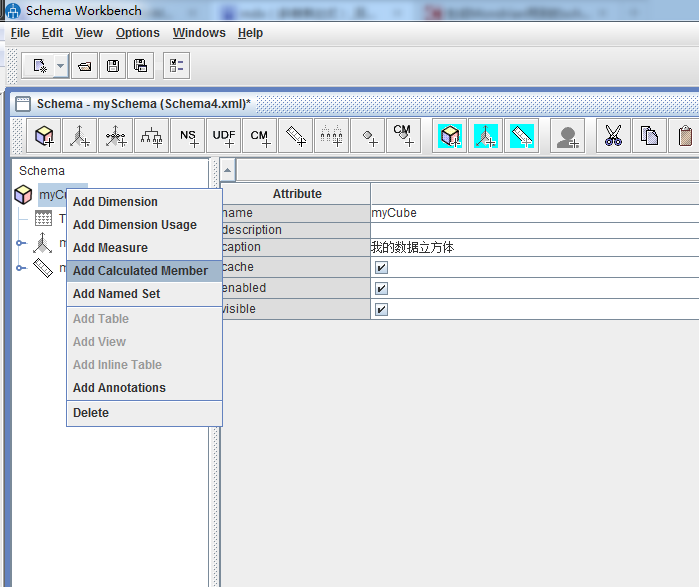
Task: Choose Add Measure from context menu
Action: (x=144, y=248)
